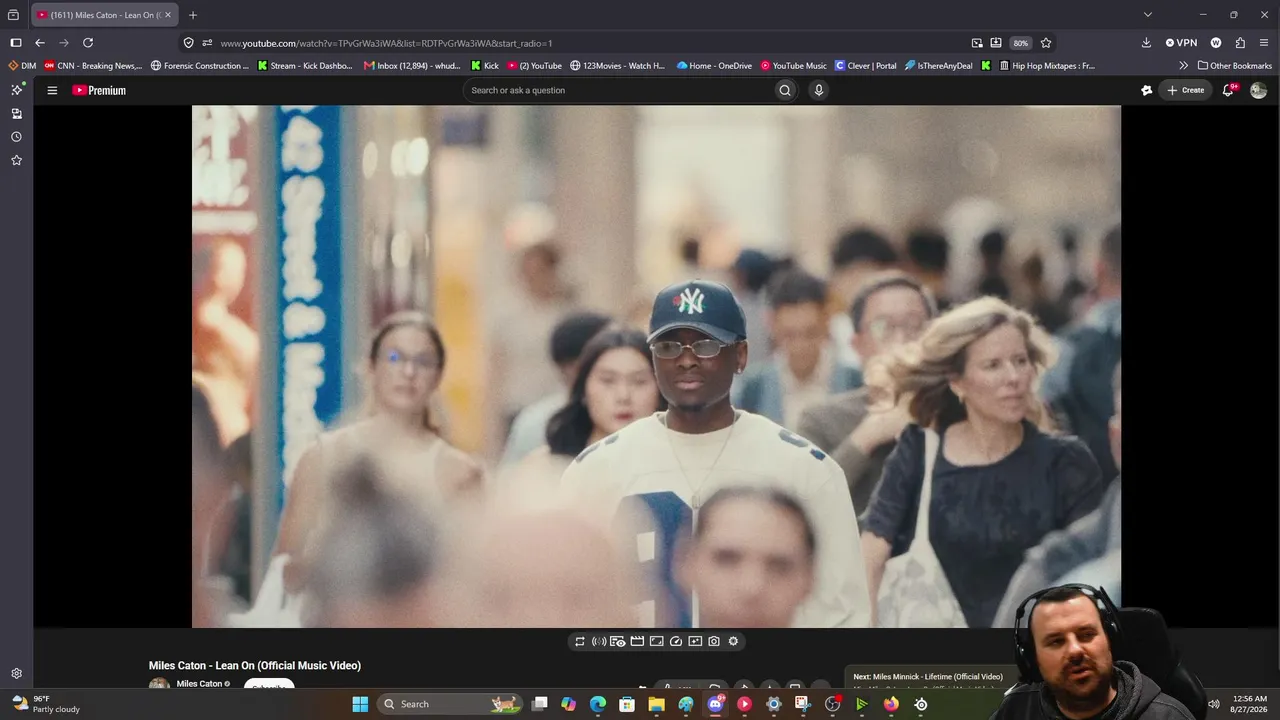Open the enhancer settings gear icon

pyautogui.click(x=733, y=641)
